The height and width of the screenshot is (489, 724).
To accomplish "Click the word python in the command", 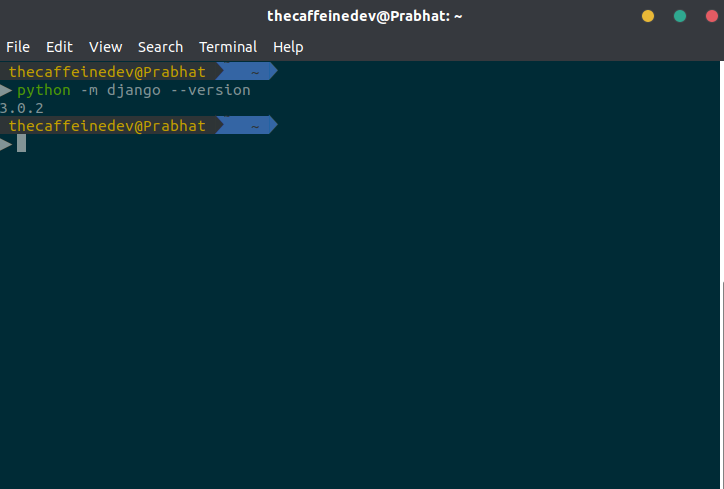I will tap(44, 90).
